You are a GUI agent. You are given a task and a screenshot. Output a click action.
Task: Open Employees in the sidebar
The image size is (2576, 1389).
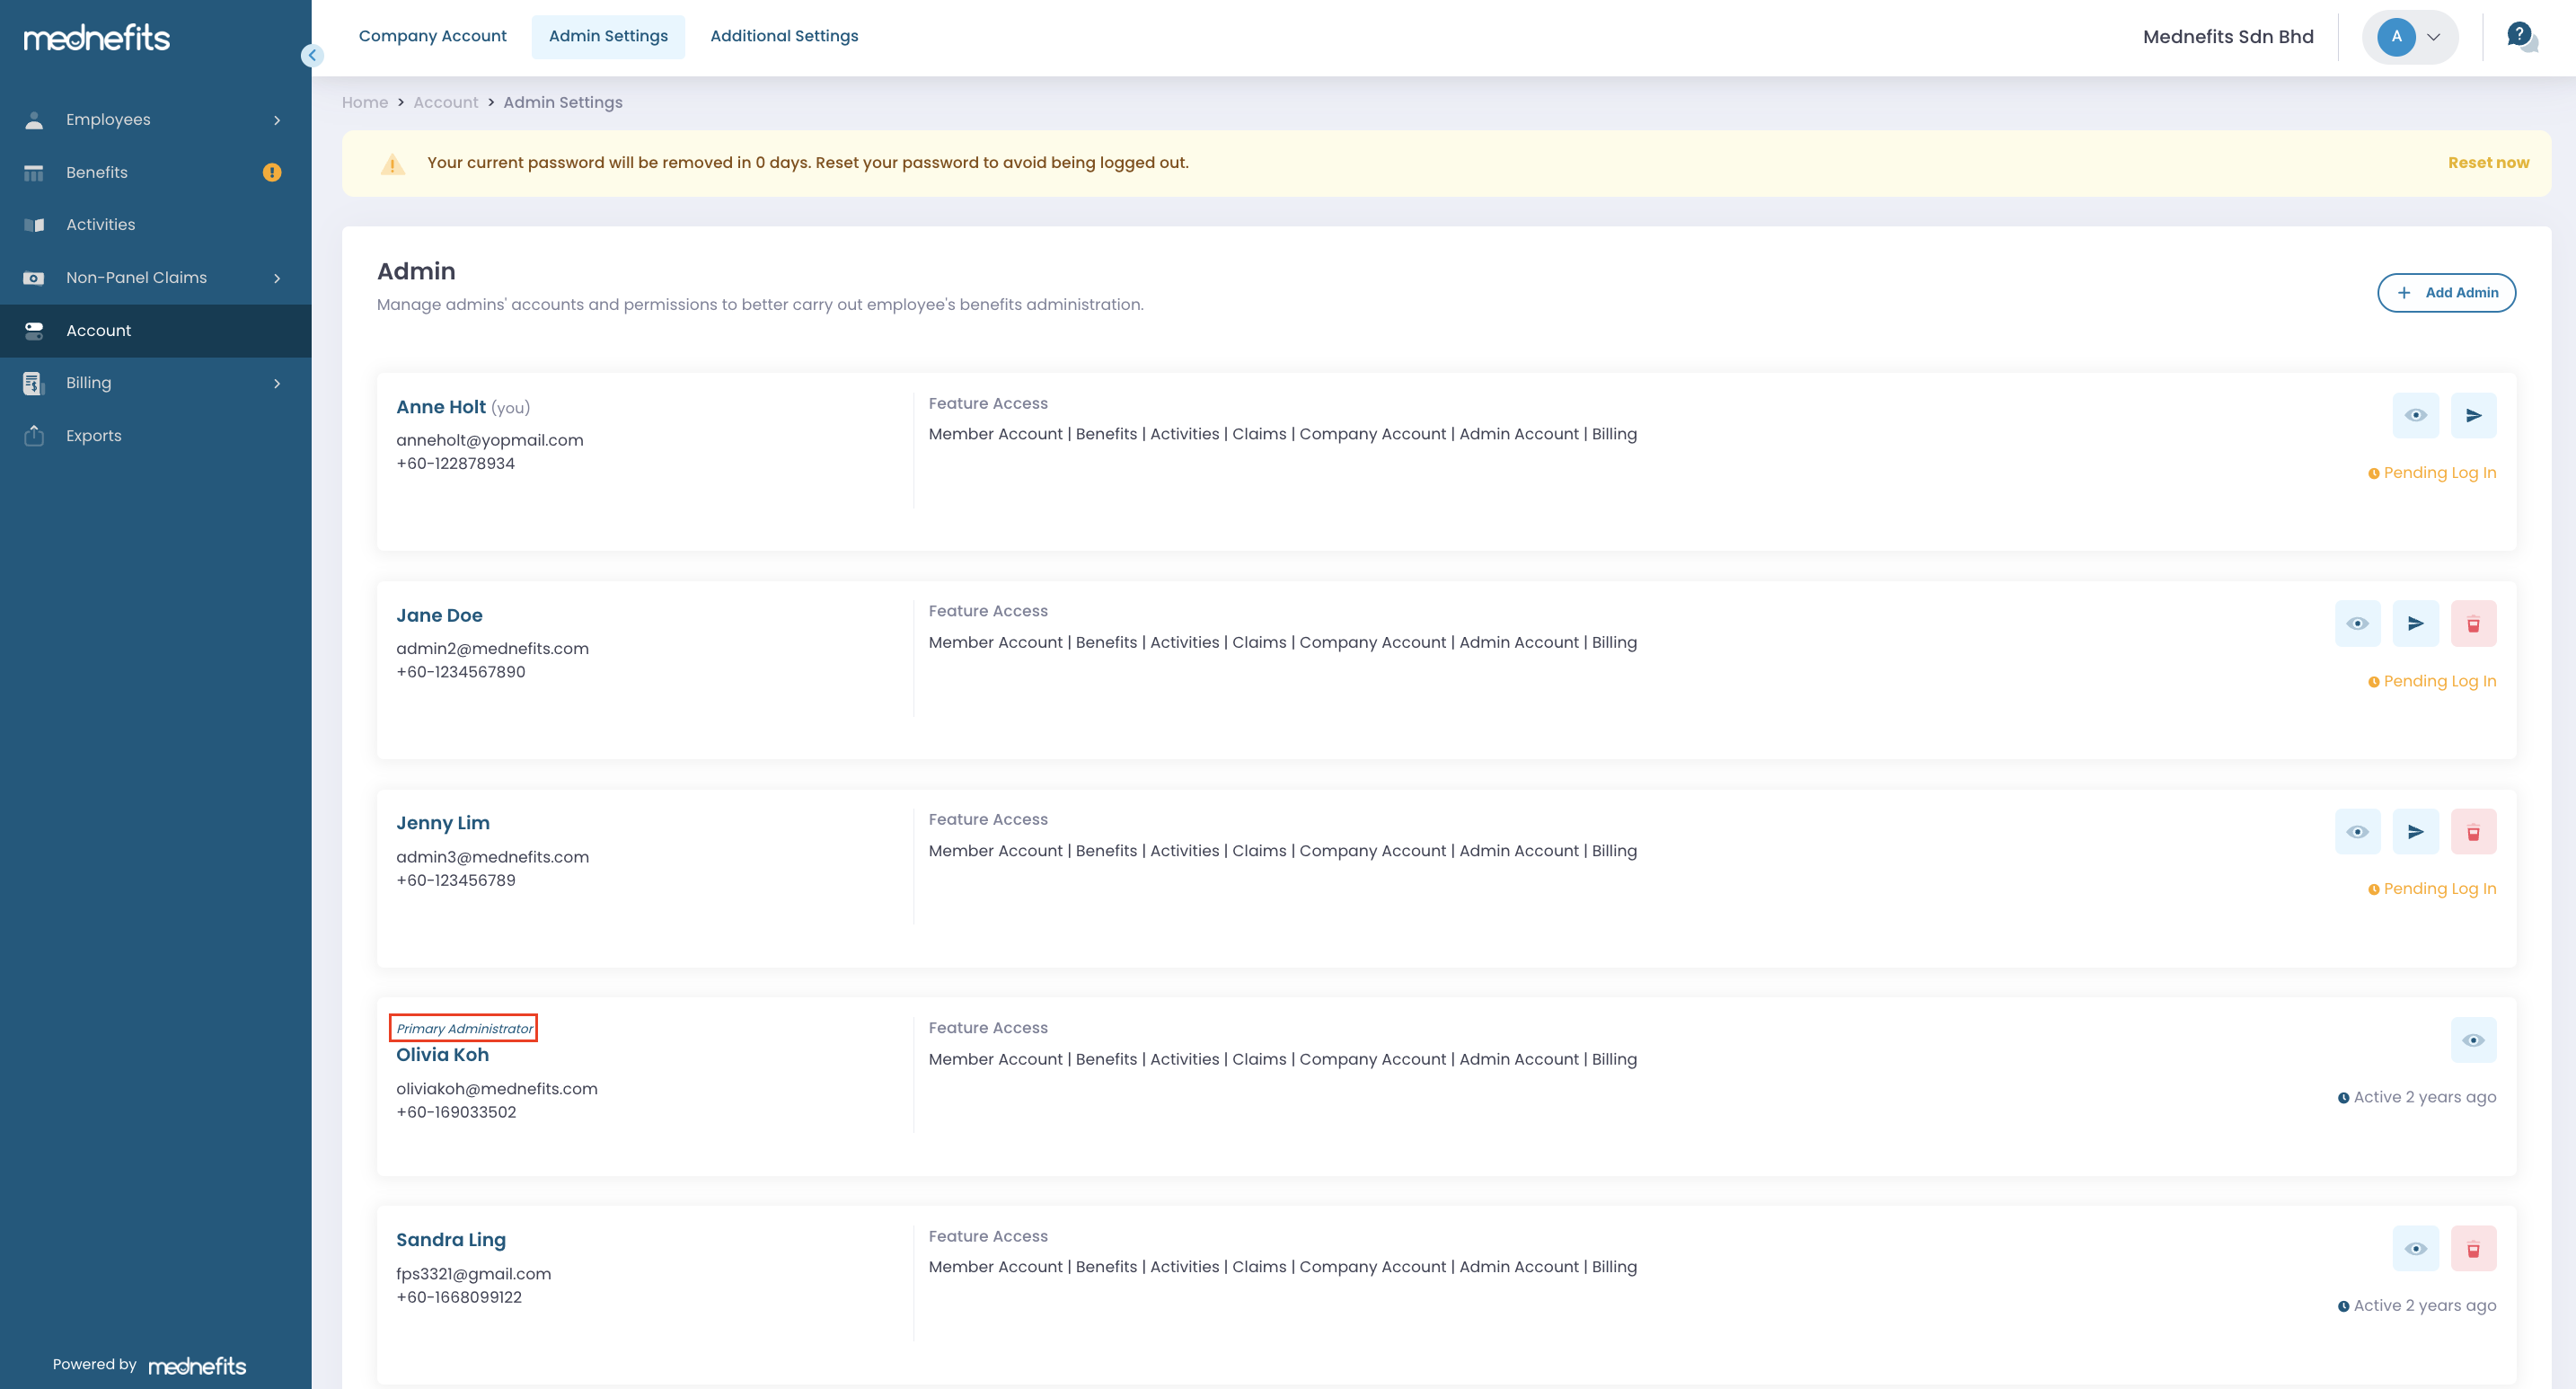(x=156, y=120)
